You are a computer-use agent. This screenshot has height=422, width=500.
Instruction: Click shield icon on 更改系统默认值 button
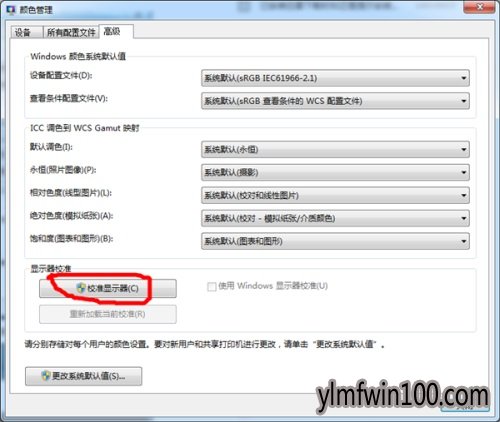point(46,376)
